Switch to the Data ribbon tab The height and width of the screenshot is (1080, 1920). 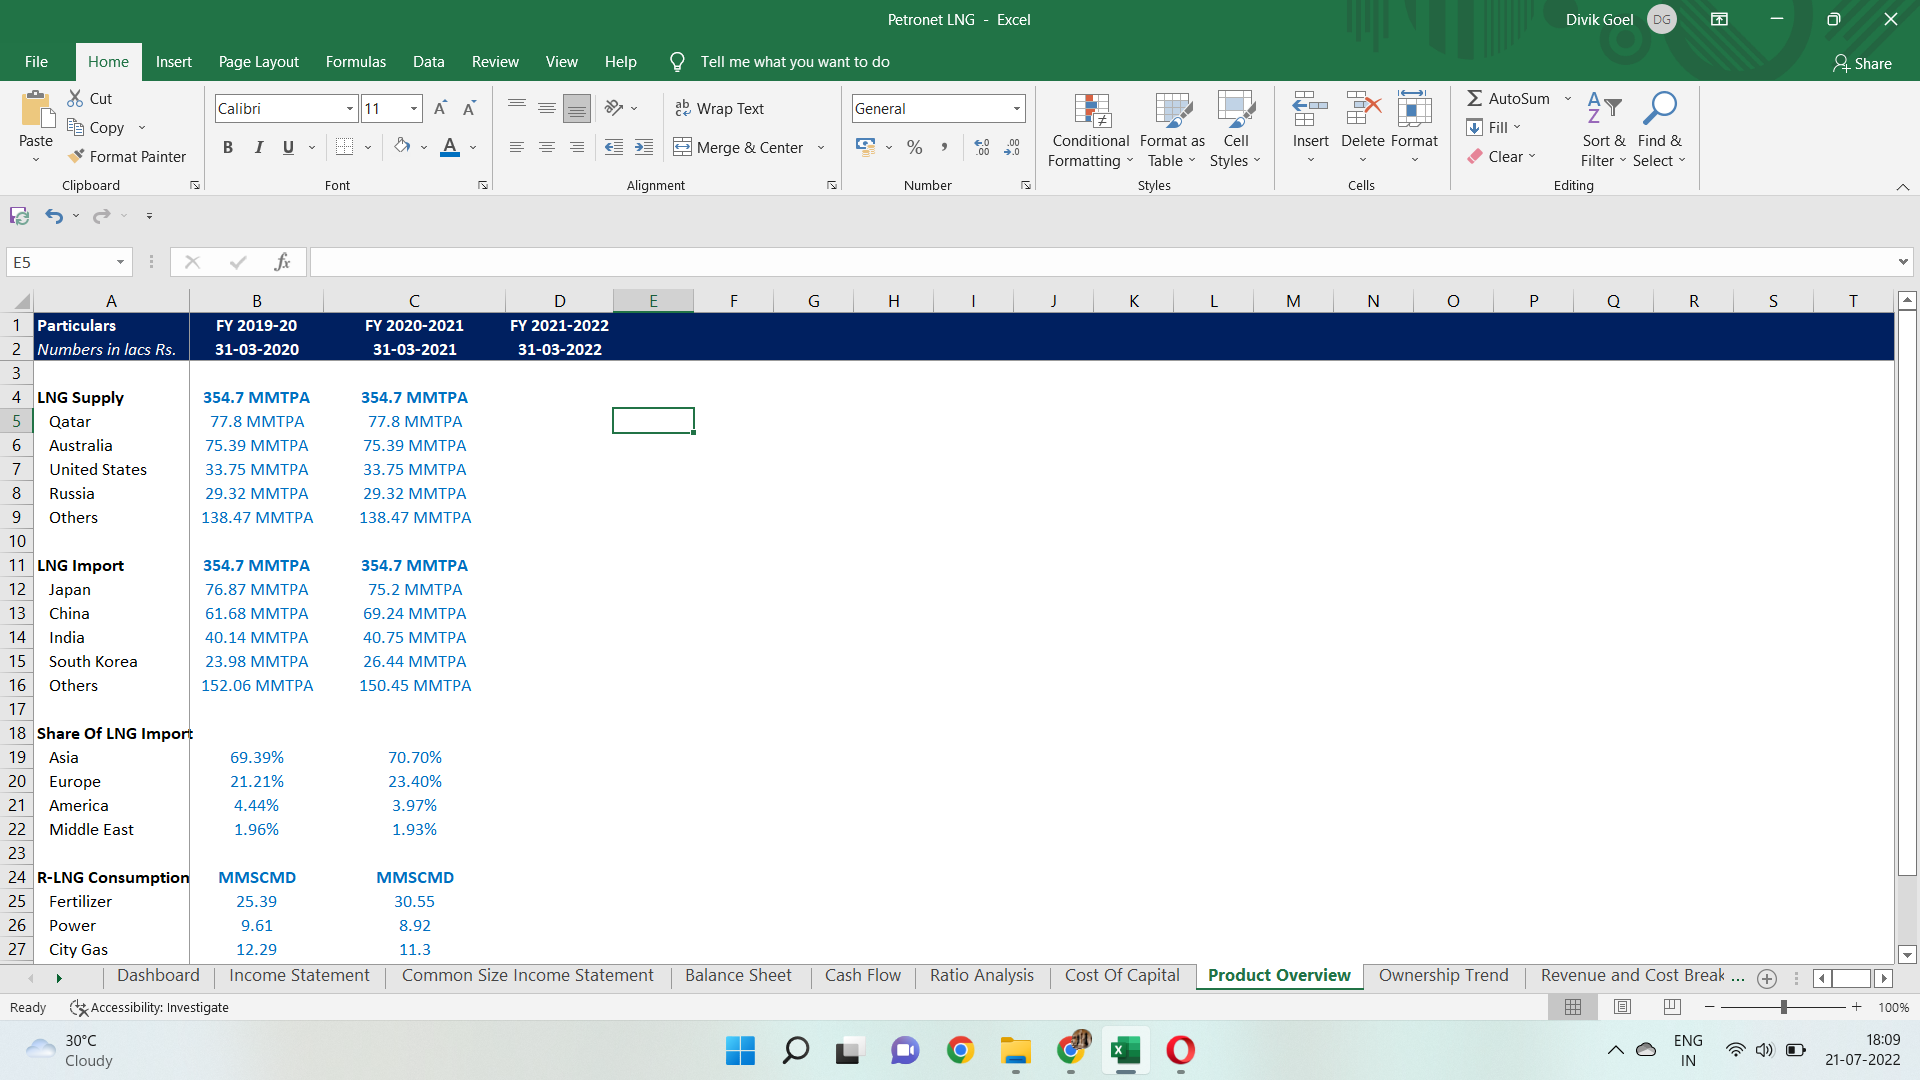pos(429,62)
